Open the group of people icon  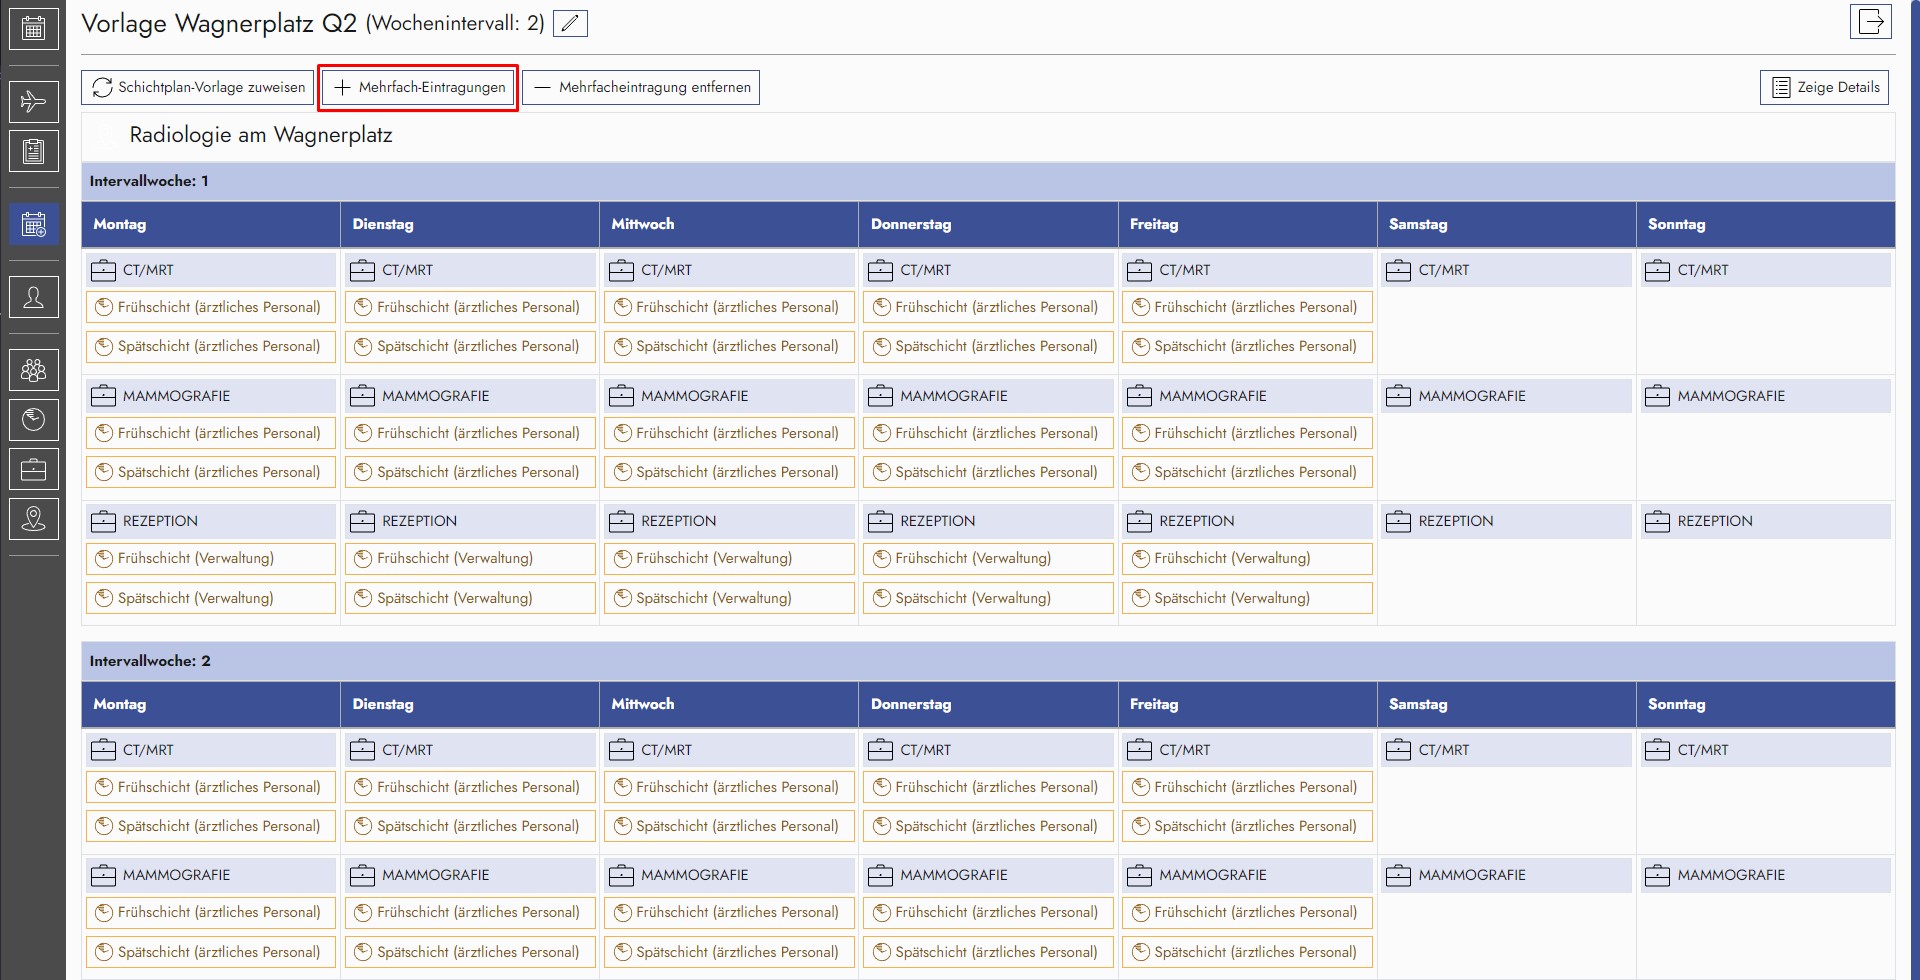[x=33, y=370]
